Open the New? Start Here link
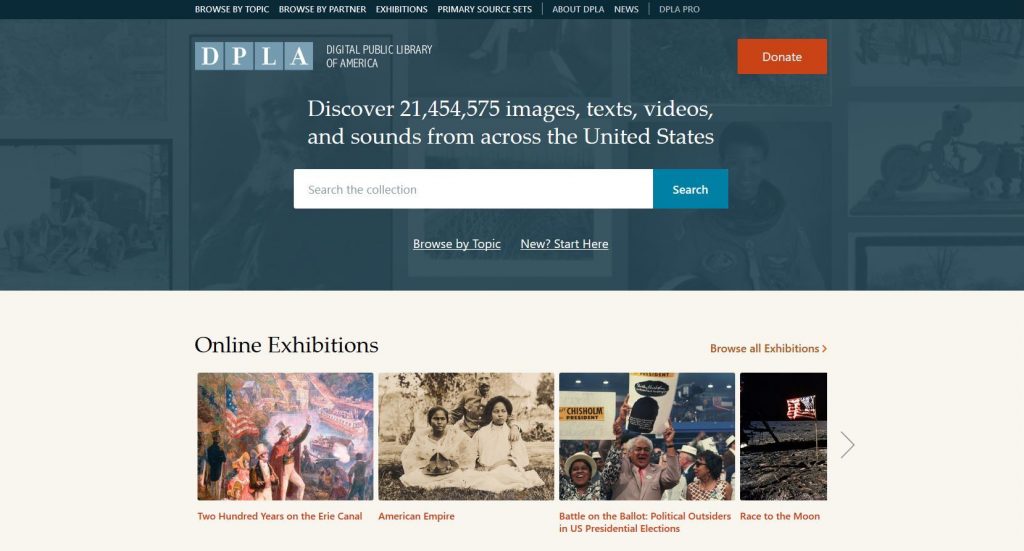 (x=564, y=244)
